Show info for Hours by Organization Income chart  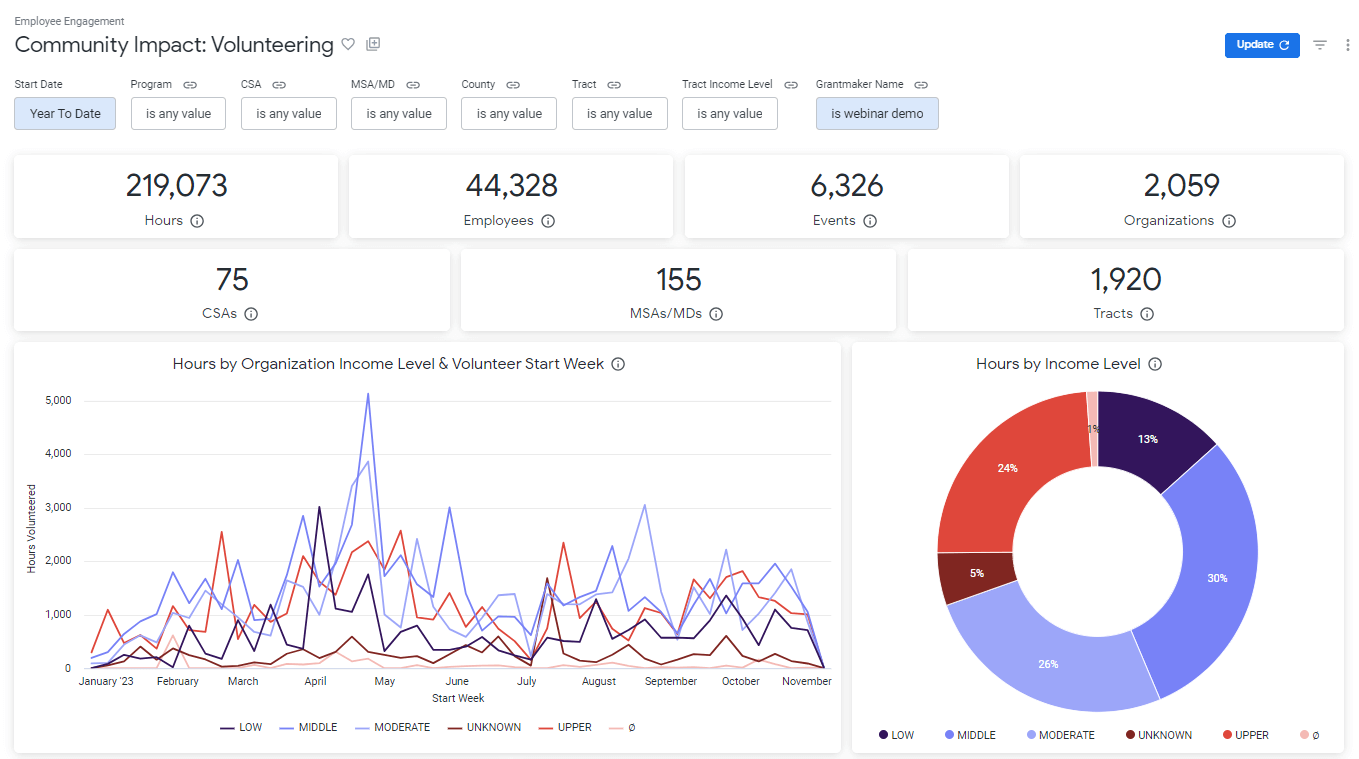pos(618,364)
